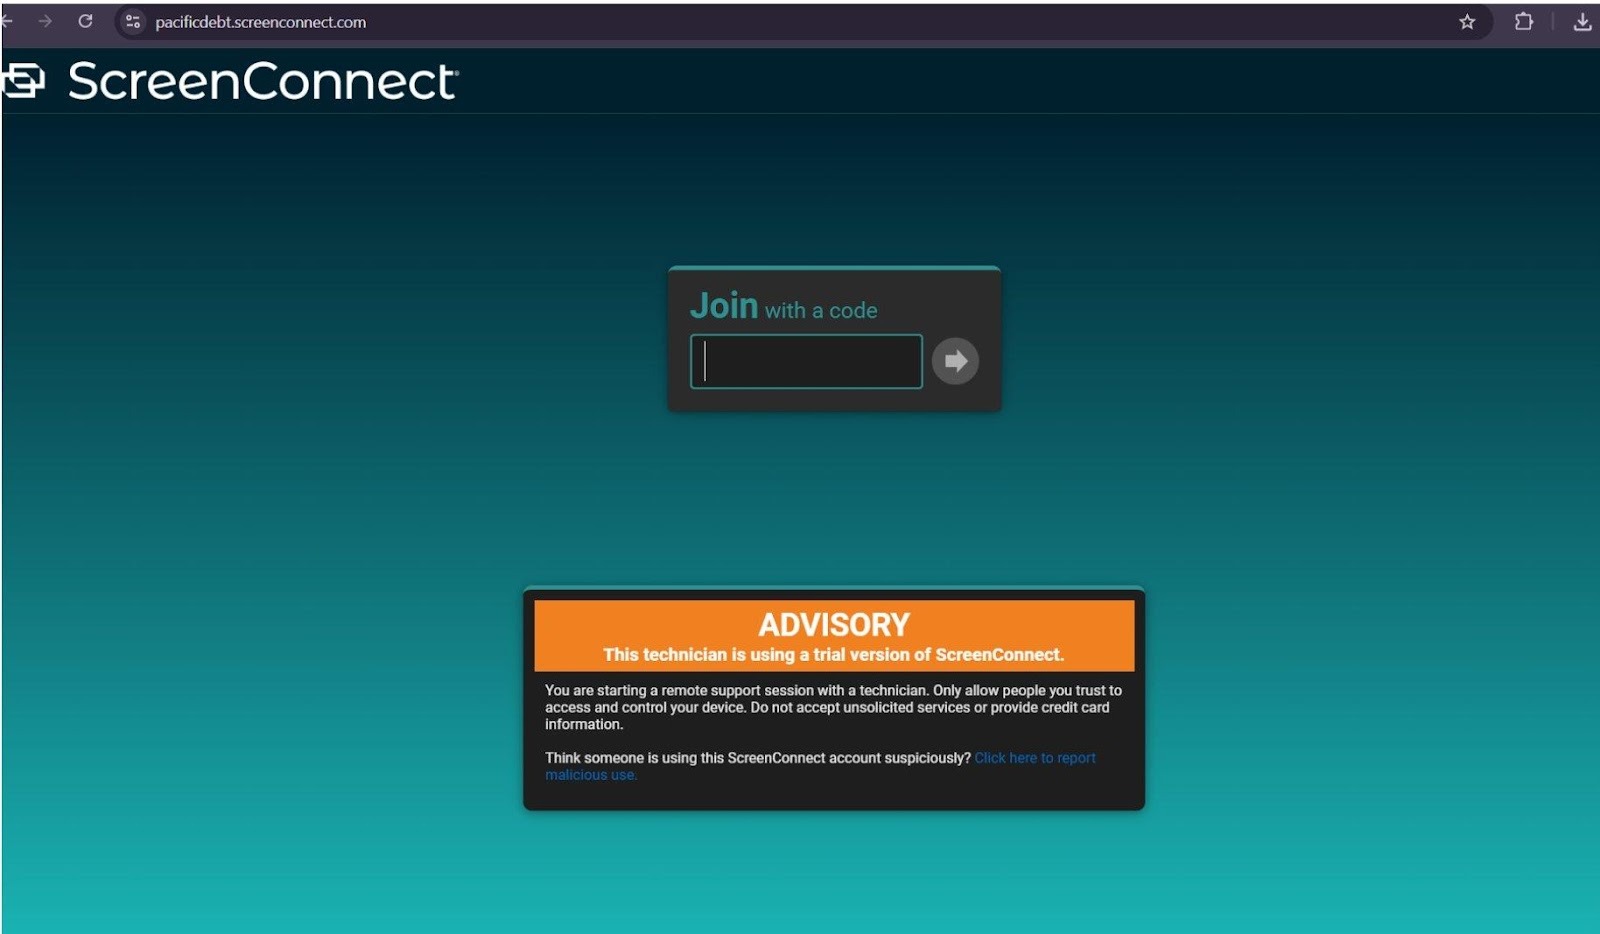This screenshot has width=1600, height=934.
Task: Click inside the join code input field
Action: (x=805, y=361)
